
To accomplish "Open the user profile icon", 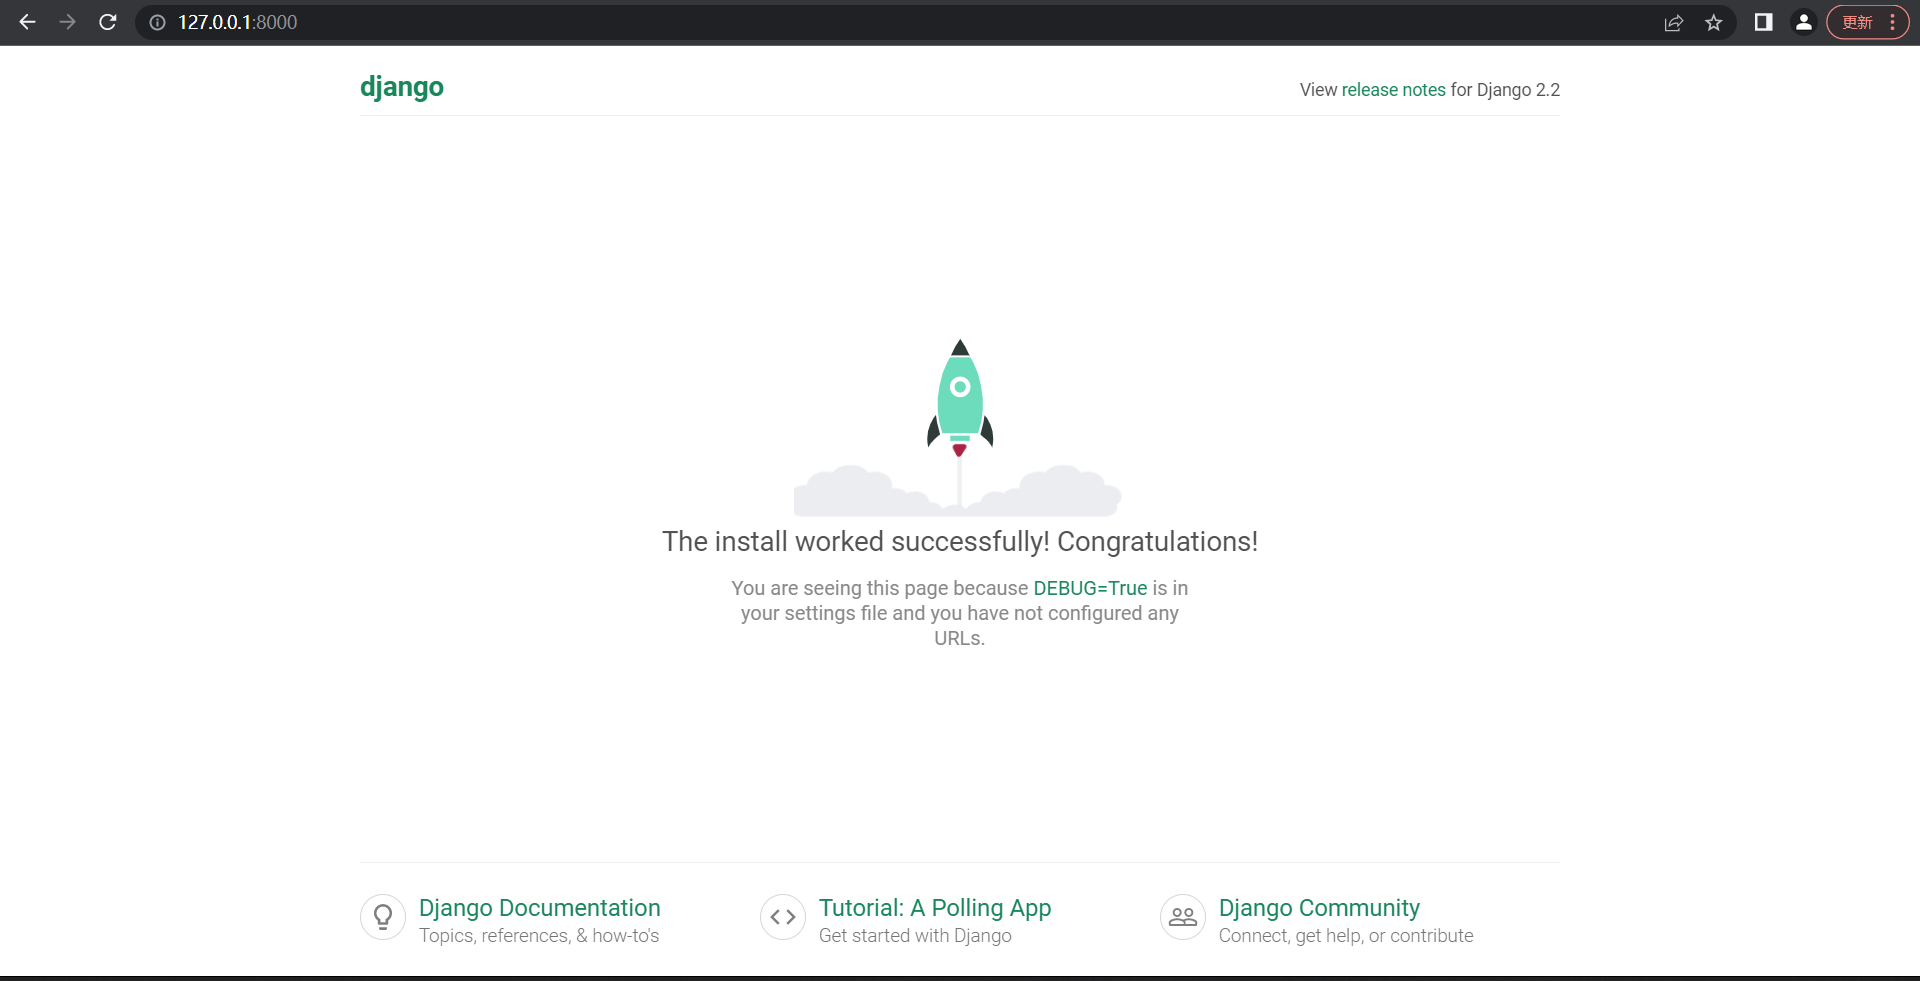I will coord(1804,22).
